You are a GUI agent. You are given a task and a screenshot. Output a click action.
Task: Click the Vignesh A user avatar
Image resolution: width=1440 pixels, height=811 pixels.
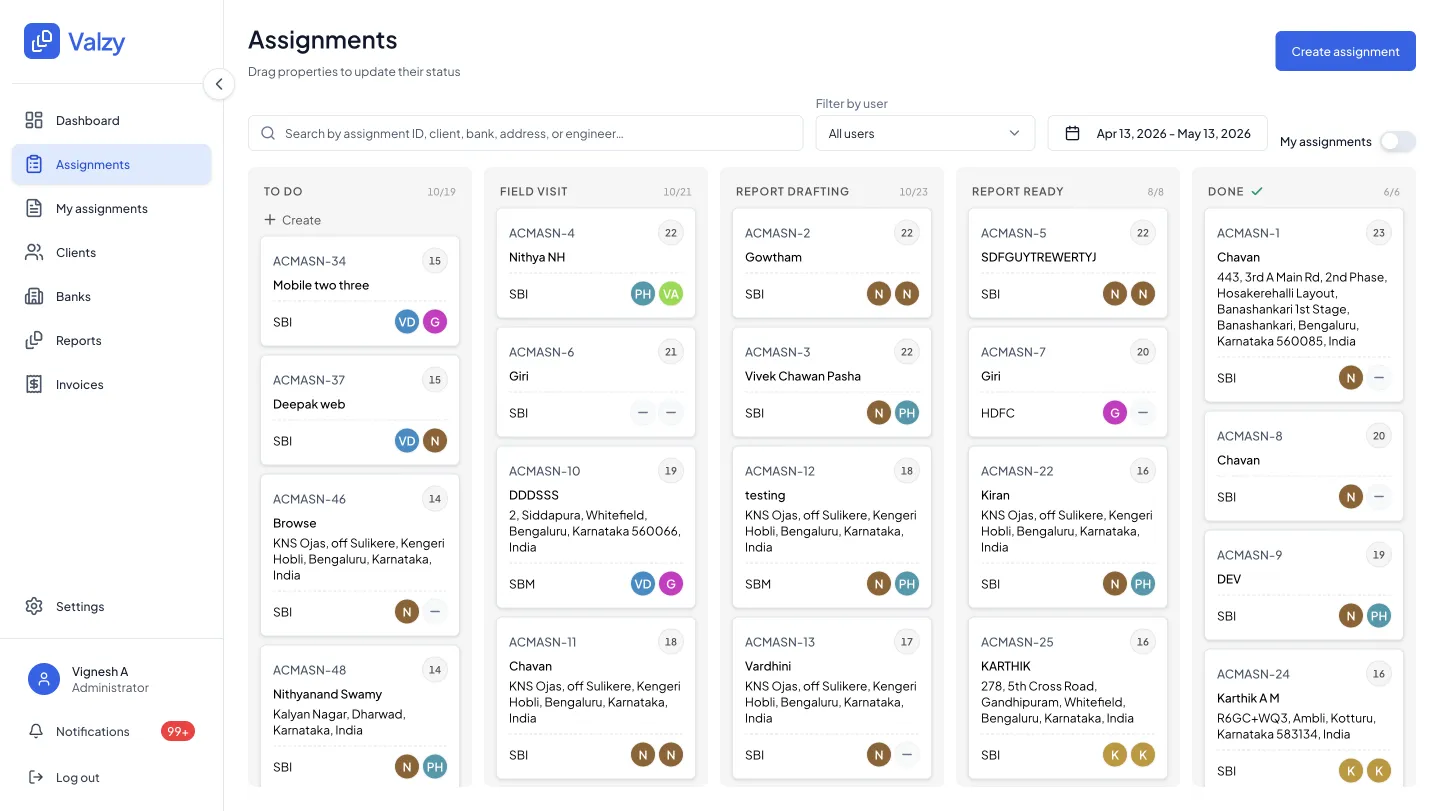44,679
